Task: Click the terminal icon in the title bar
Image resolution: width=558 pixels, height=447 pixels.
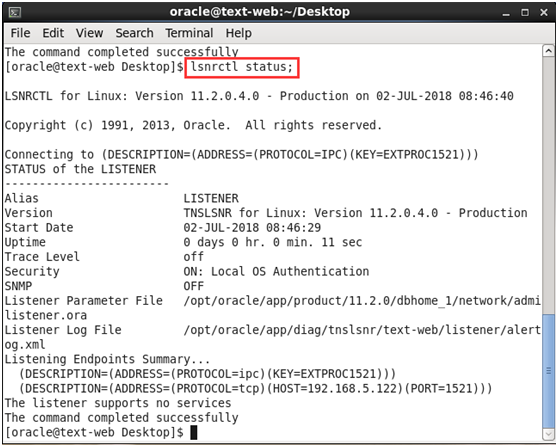Action: point(15,12)
